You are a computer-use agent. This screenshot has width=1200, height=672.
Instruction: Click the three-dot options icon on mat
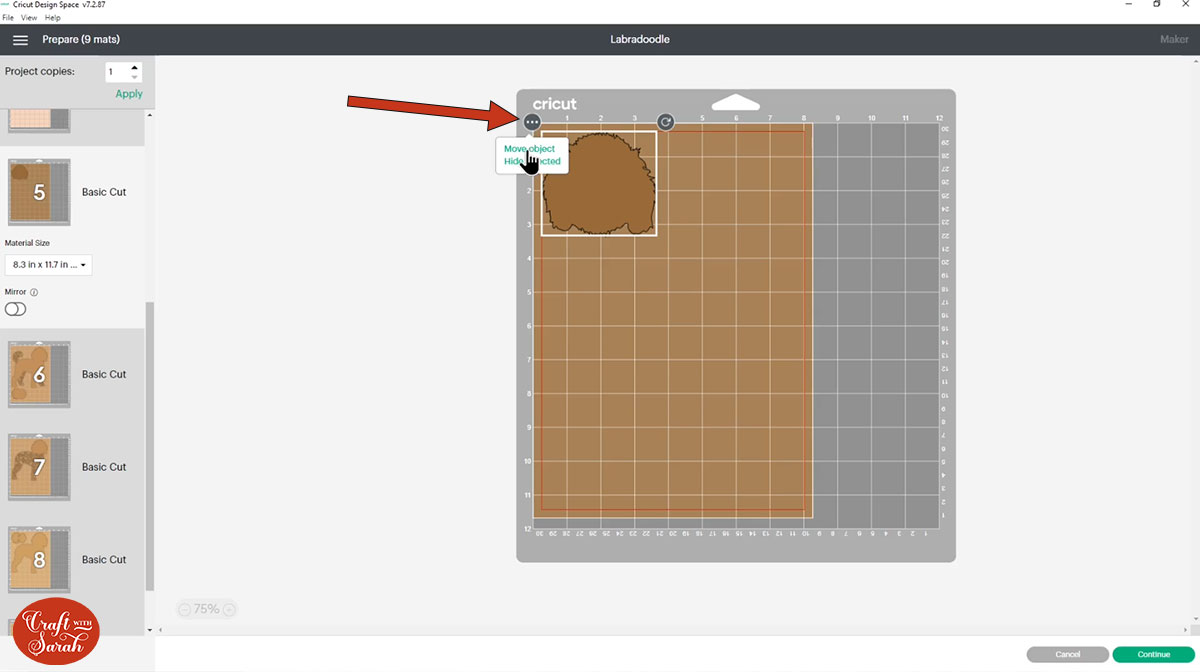[532, 121]
